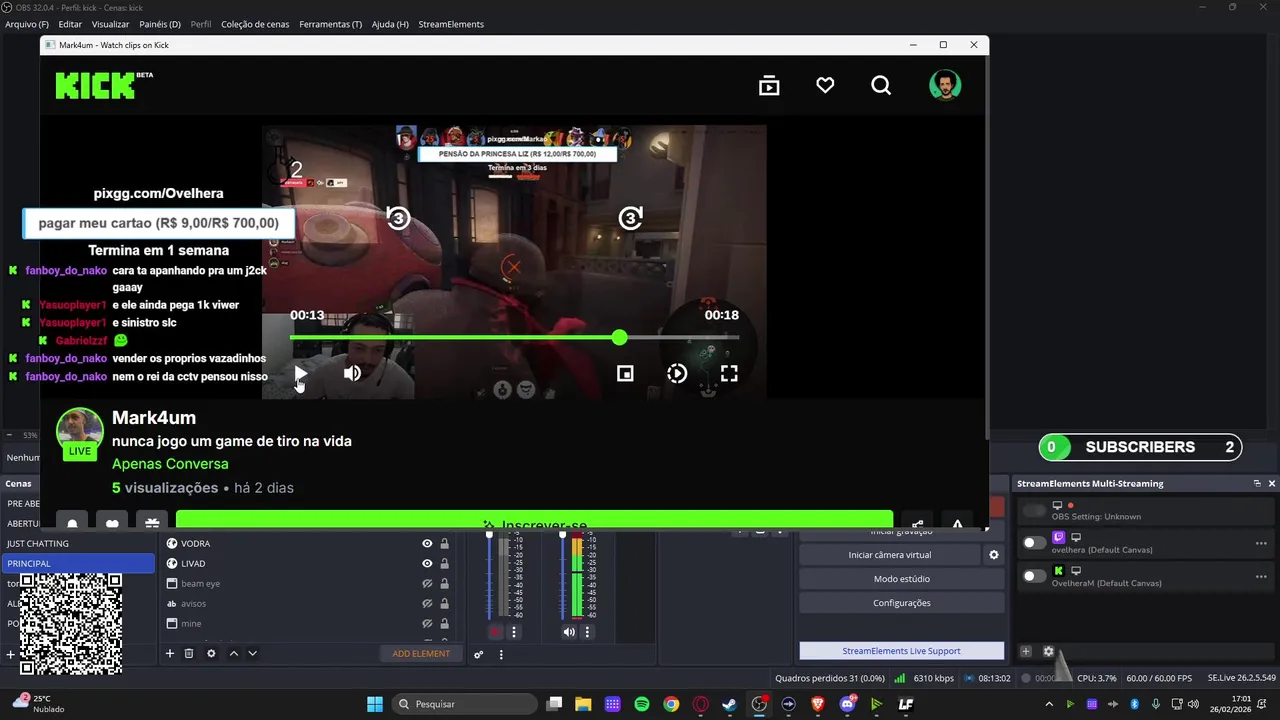Open Ferramentas menu

point(330,24)
